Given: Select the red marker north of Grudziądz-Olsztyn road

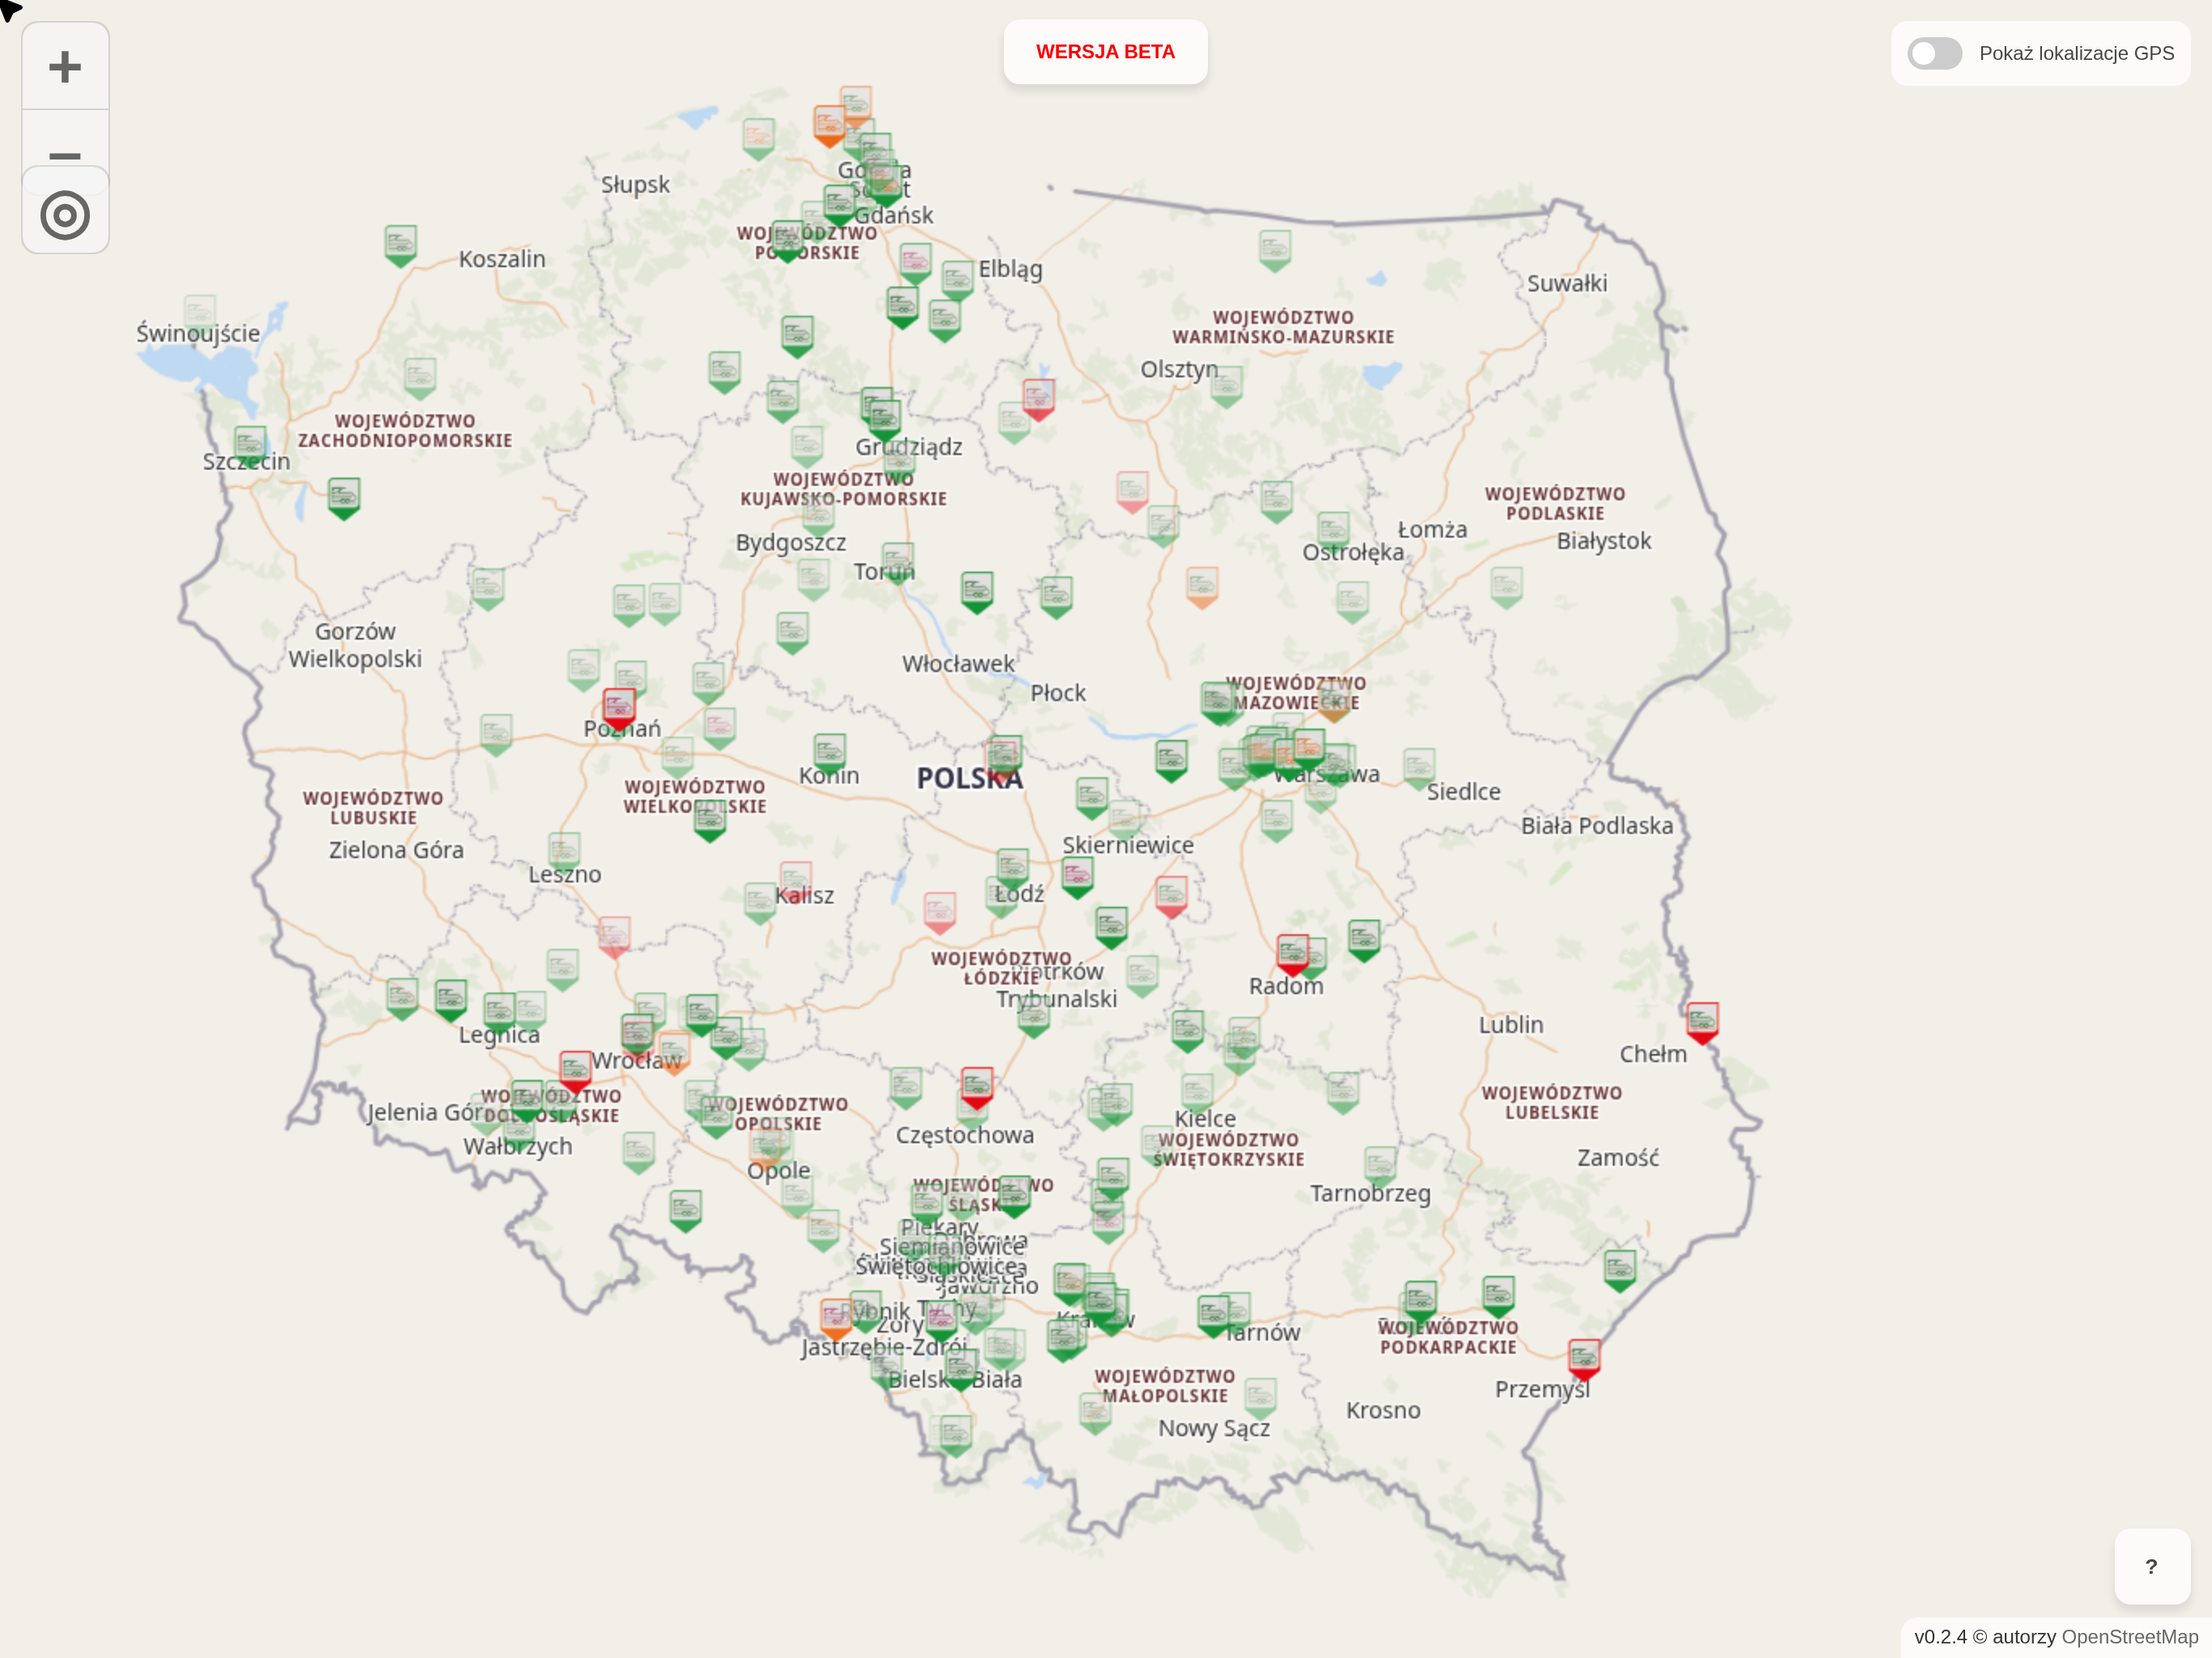Looking at the screenshot, I should pos(1038,397).
